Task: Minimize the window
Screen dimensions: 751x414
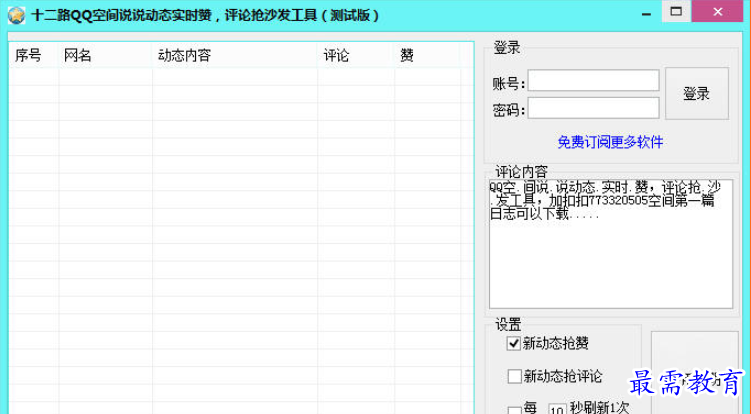Action: coord(647,13)
